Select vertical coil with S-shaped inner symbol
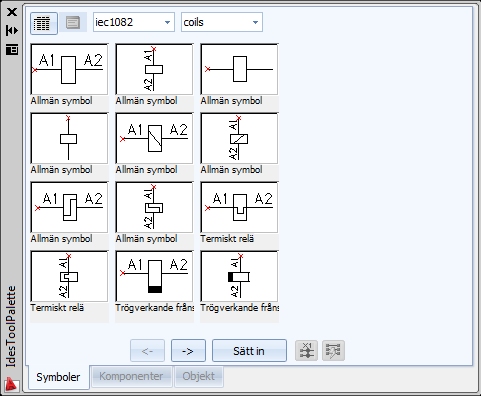 click(x=154, y=207)
